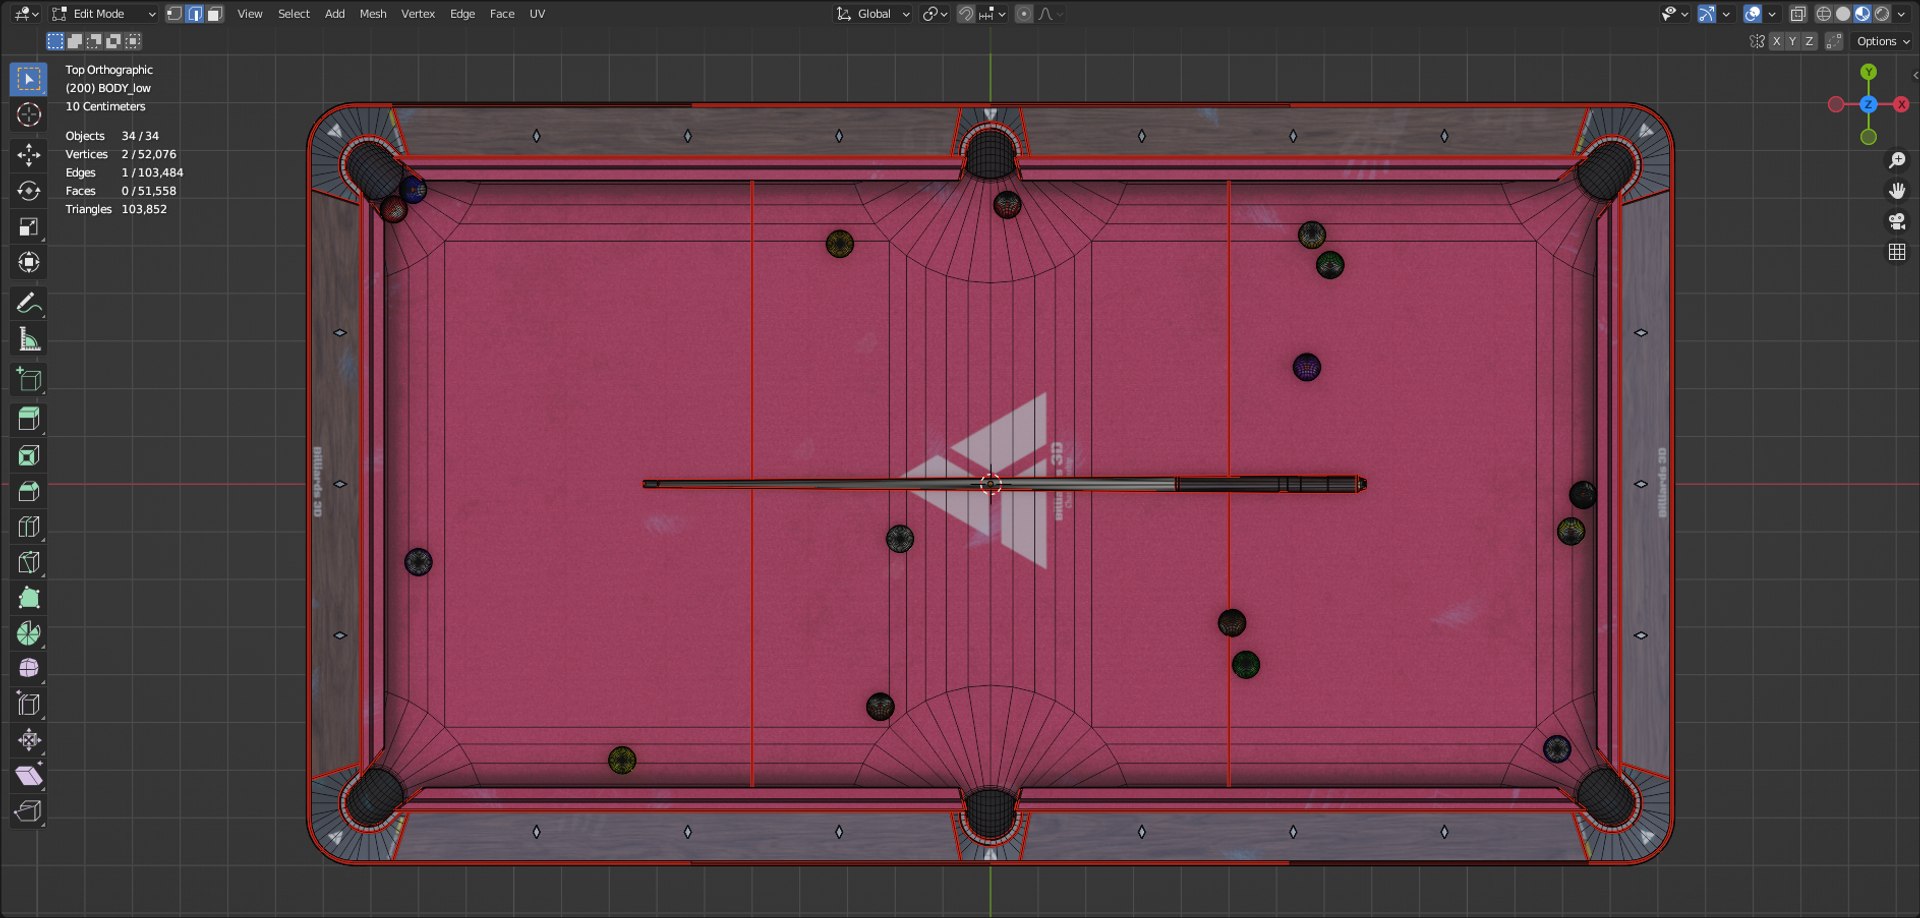
Task: Select the Add Cube tool
Action: coord(28,379)
